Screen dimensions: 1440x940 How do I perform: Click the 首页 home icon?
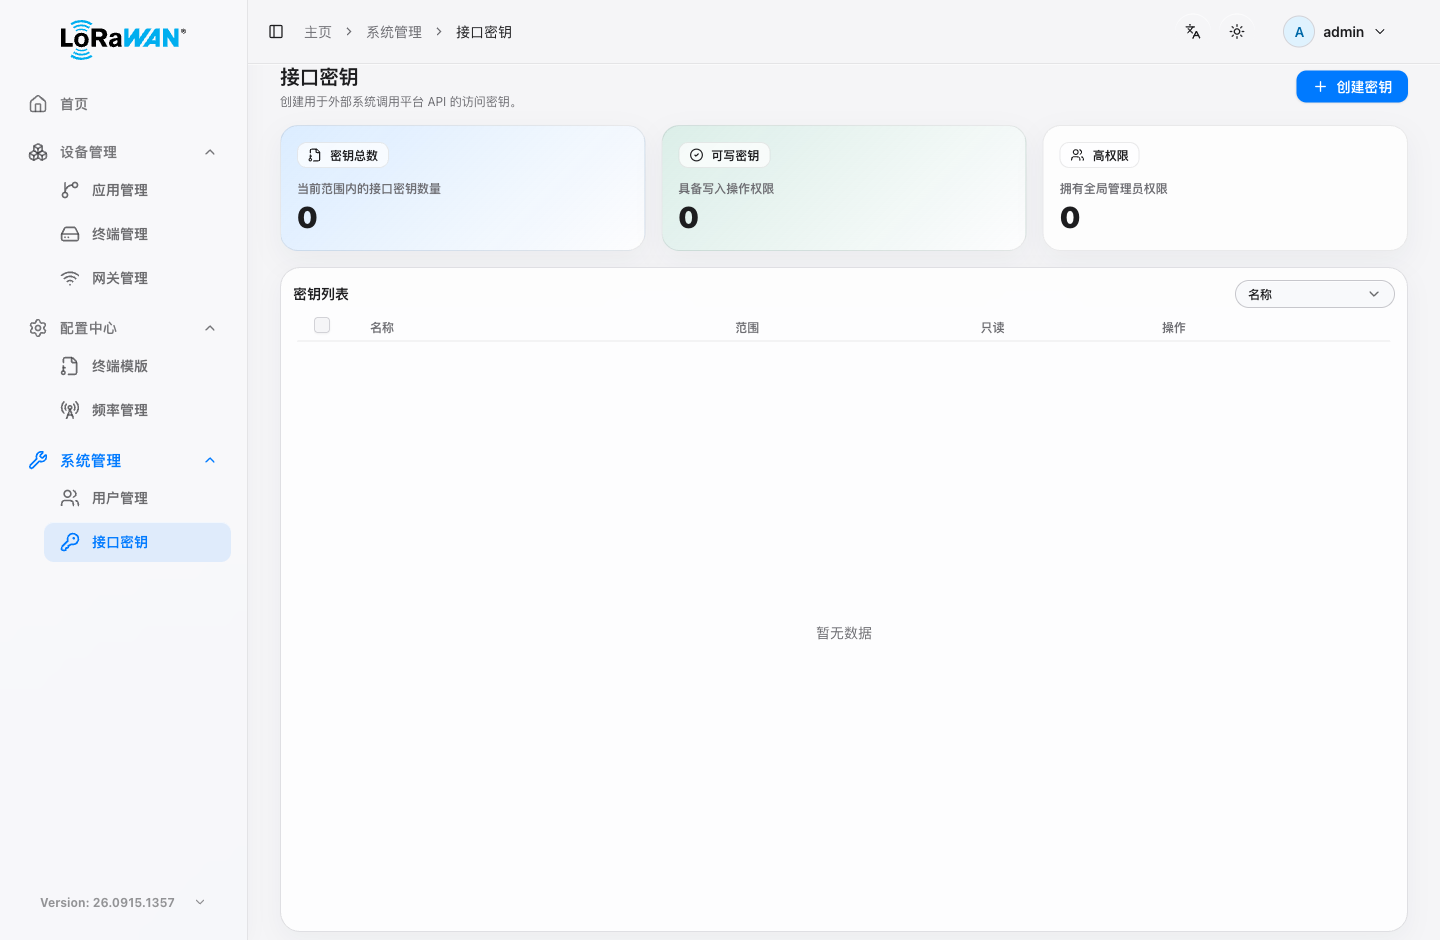pyautogui.click(x=38, y=104)
